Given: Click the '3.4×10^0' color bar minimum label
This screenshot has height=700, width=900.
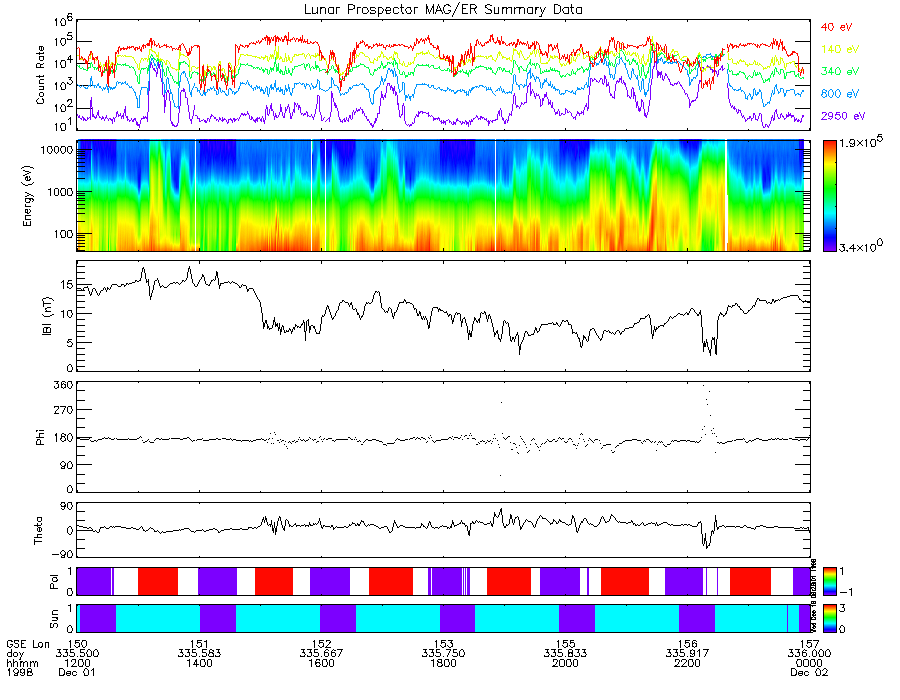Looking at the screenshot, I should 861,246.
